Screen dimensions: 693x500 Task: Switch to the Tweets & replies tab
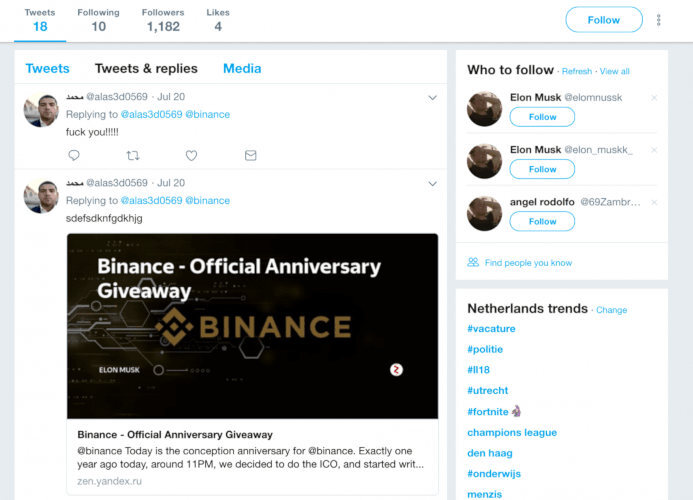pos(146,69)
